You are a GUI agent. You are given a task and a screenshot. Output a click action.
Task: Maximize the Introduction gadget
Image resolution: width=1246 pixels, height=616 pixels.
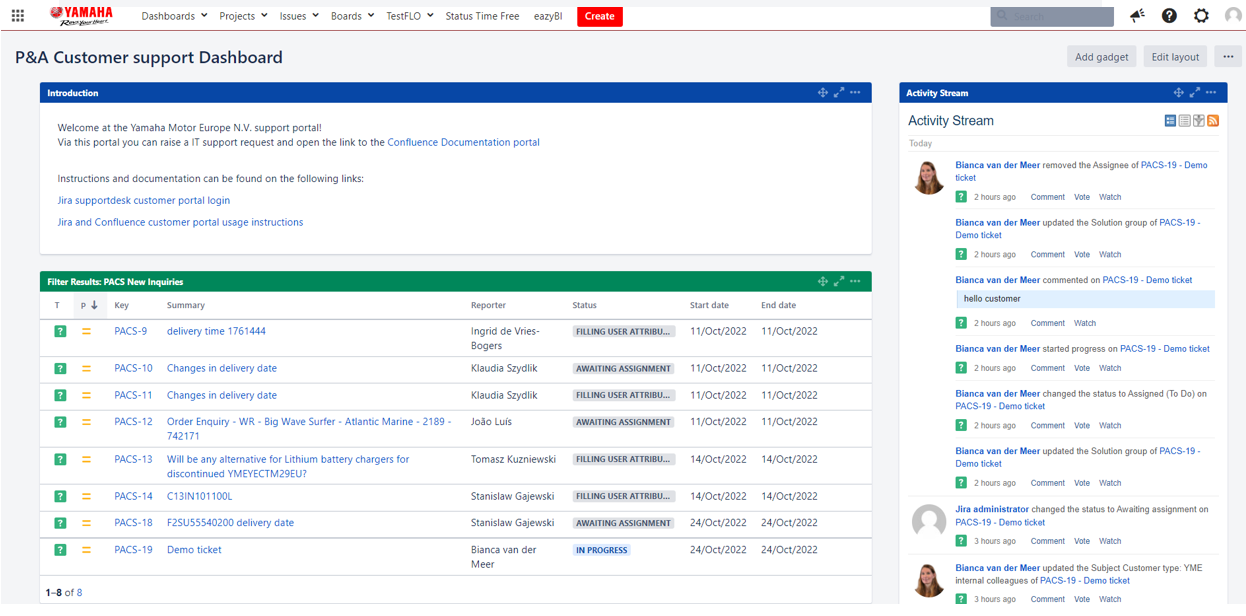[839, 92]
